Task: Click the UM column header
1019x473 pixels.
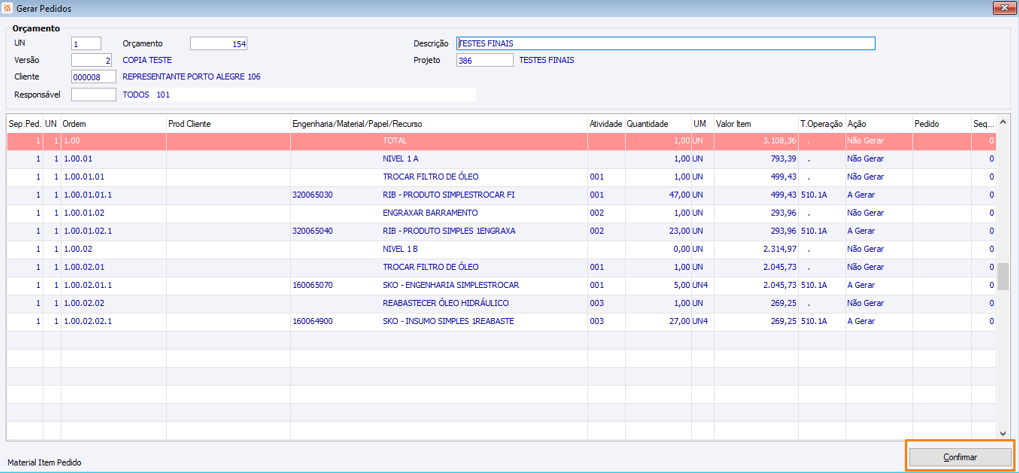Action: (702, 123)
